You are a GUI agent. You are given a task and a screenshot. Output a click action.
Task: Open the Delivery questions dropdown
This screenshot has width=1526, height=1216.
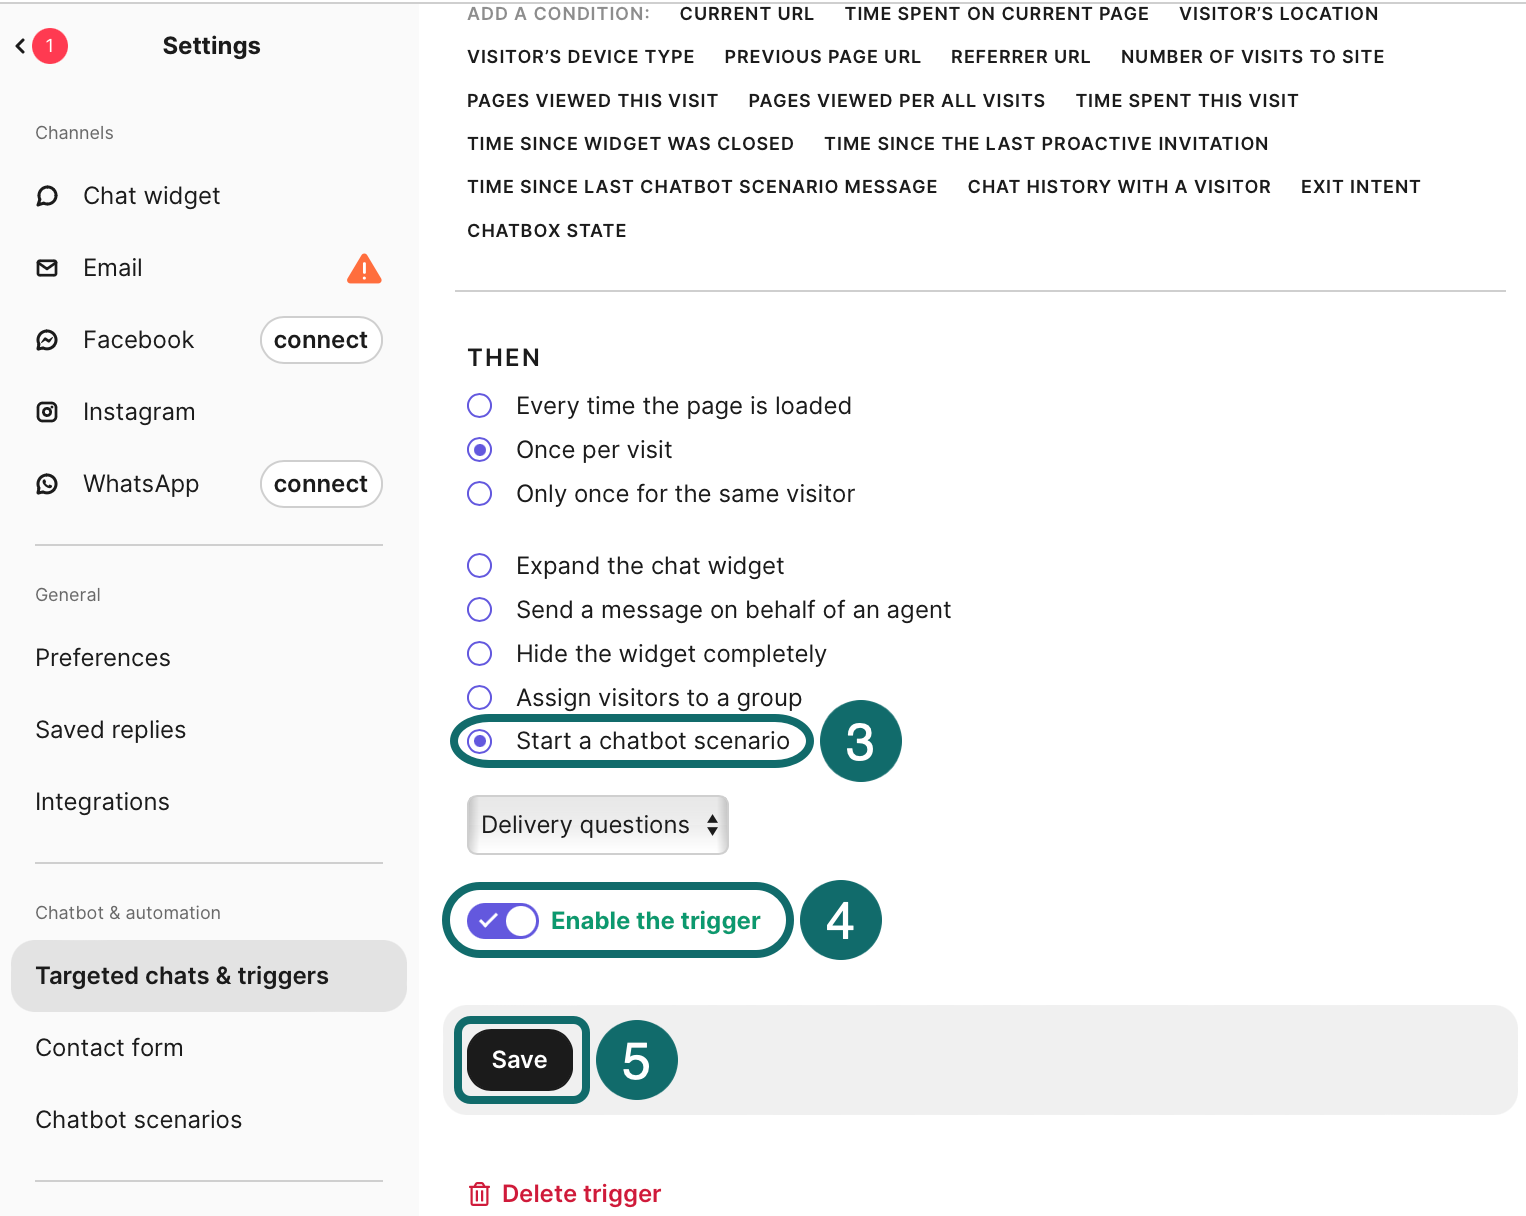(597, 825)
